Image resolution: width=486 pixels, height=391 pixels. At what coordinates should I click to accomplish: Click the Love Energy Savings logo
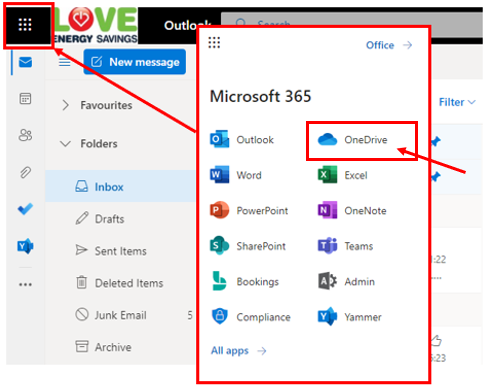tap(95, 26)
